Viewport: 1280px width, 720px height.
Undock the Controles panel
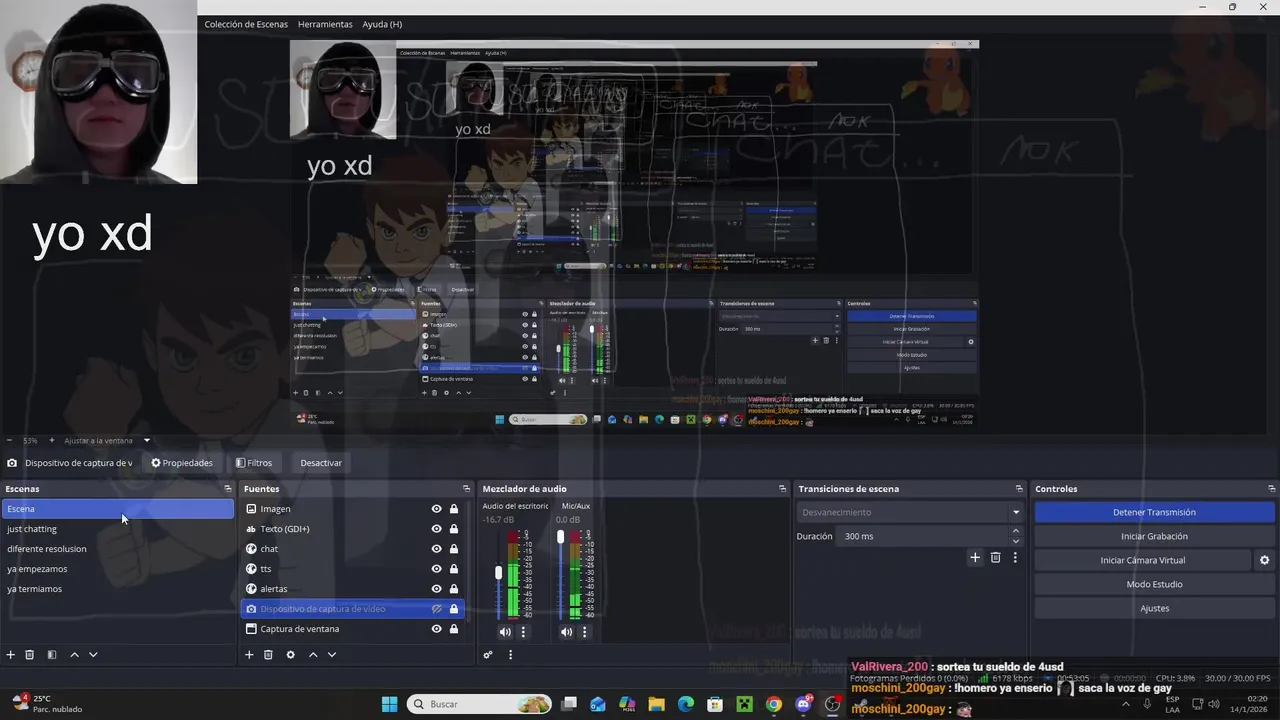click(x=1272, y=489)
